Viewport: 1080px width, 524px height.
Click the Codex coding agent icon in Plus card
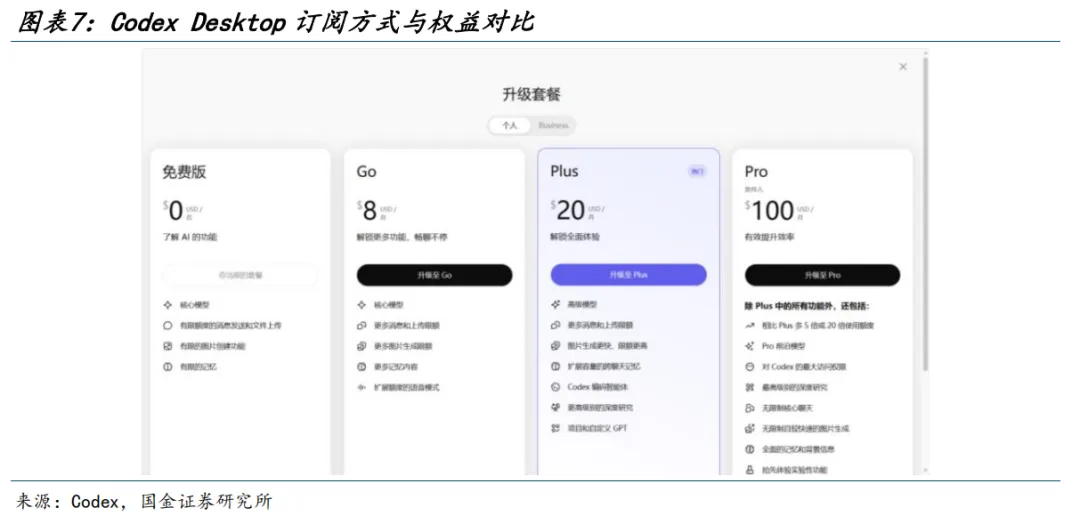tap(556, 387)
